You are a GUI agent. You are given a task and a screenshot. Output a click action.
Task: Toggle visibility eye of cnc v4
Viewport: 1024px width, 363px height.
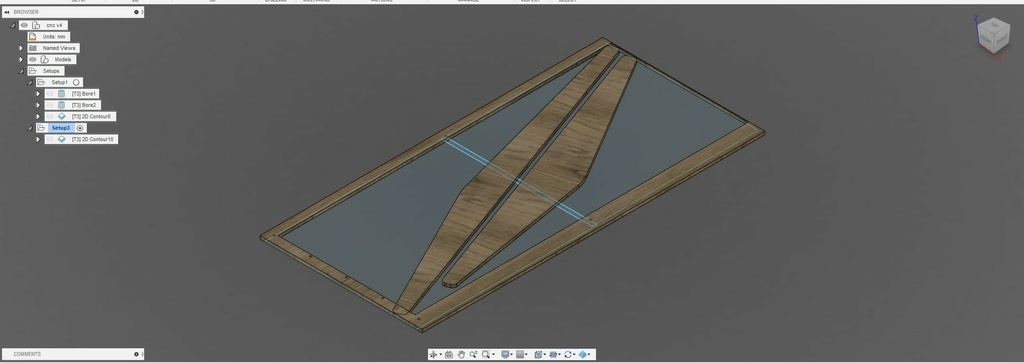[x=24, y=25]
